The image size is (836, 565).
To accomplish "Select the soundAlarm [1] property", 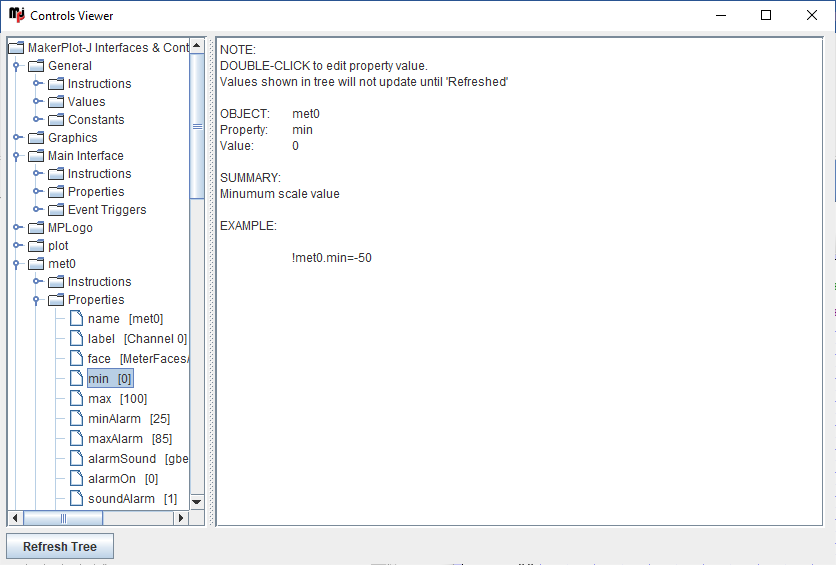I will [132, 499].
